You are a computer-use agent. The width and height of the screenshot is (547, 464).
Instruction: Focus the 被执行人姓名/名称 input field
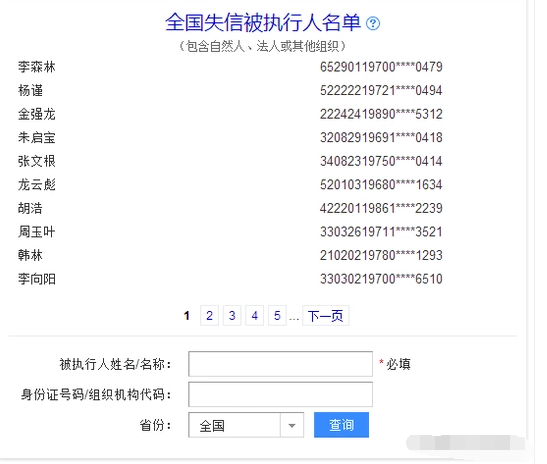280,364
